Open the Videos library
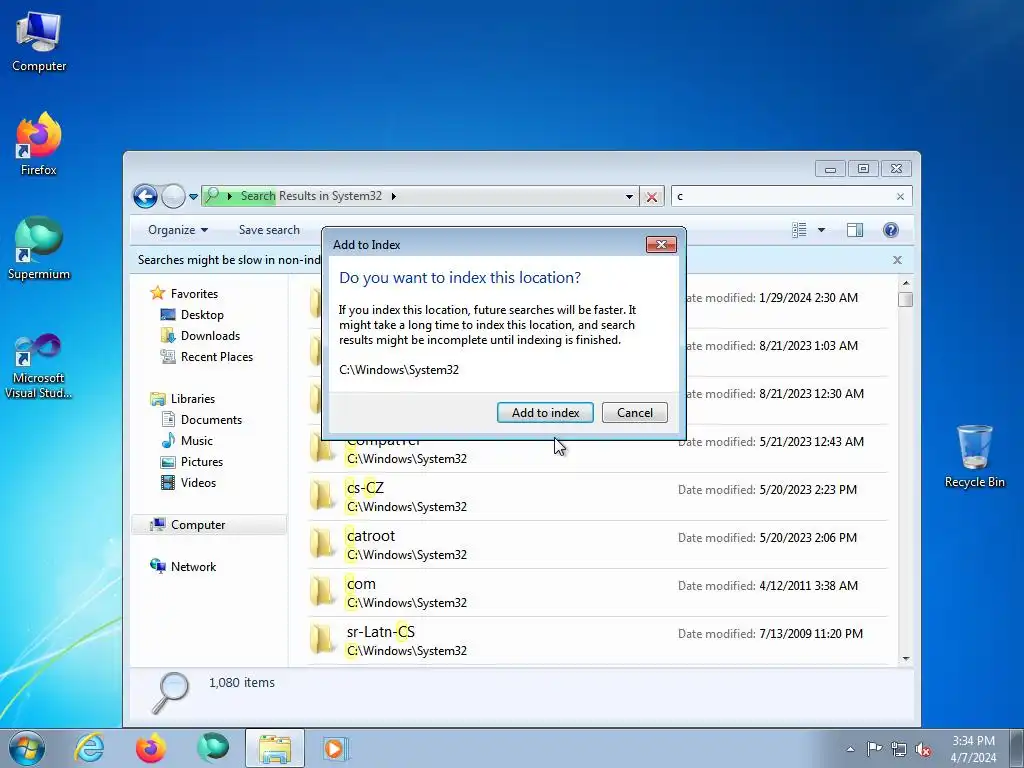The image size is (1024, 768). tap(198, 482)
